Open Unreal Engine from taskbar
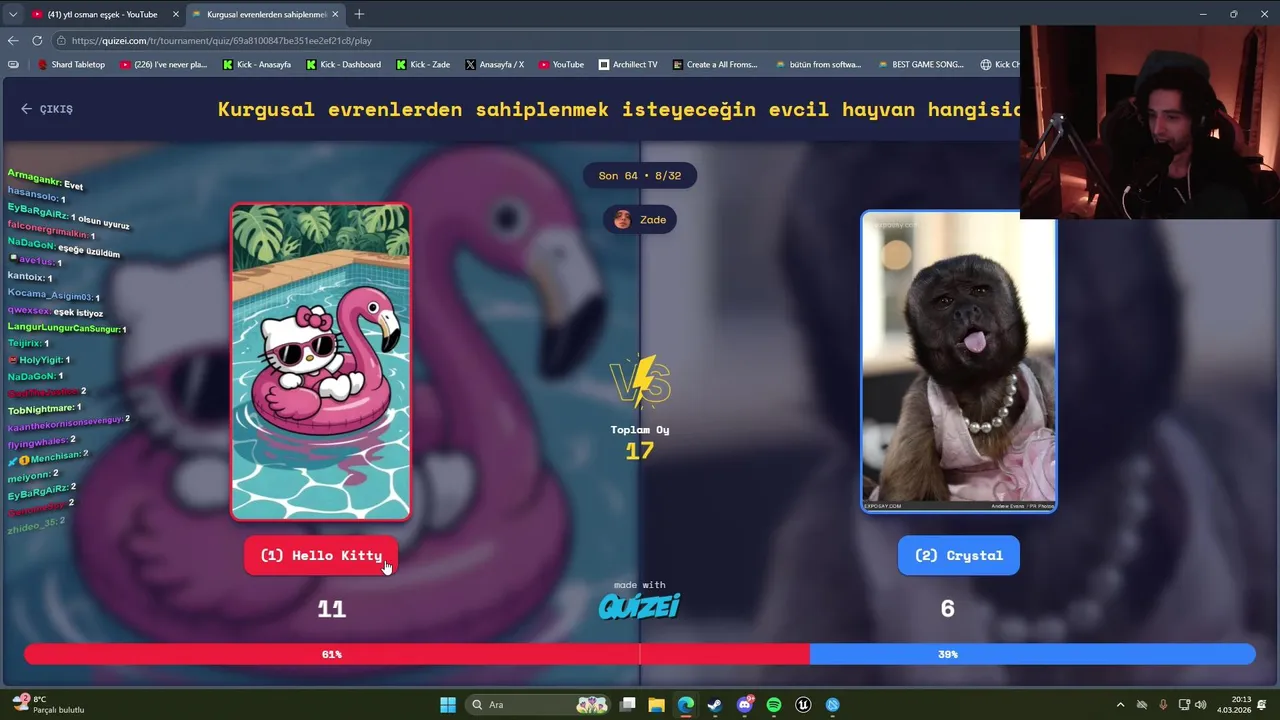The width and height of the screenshot is (1280, 720). click(803, 705)
